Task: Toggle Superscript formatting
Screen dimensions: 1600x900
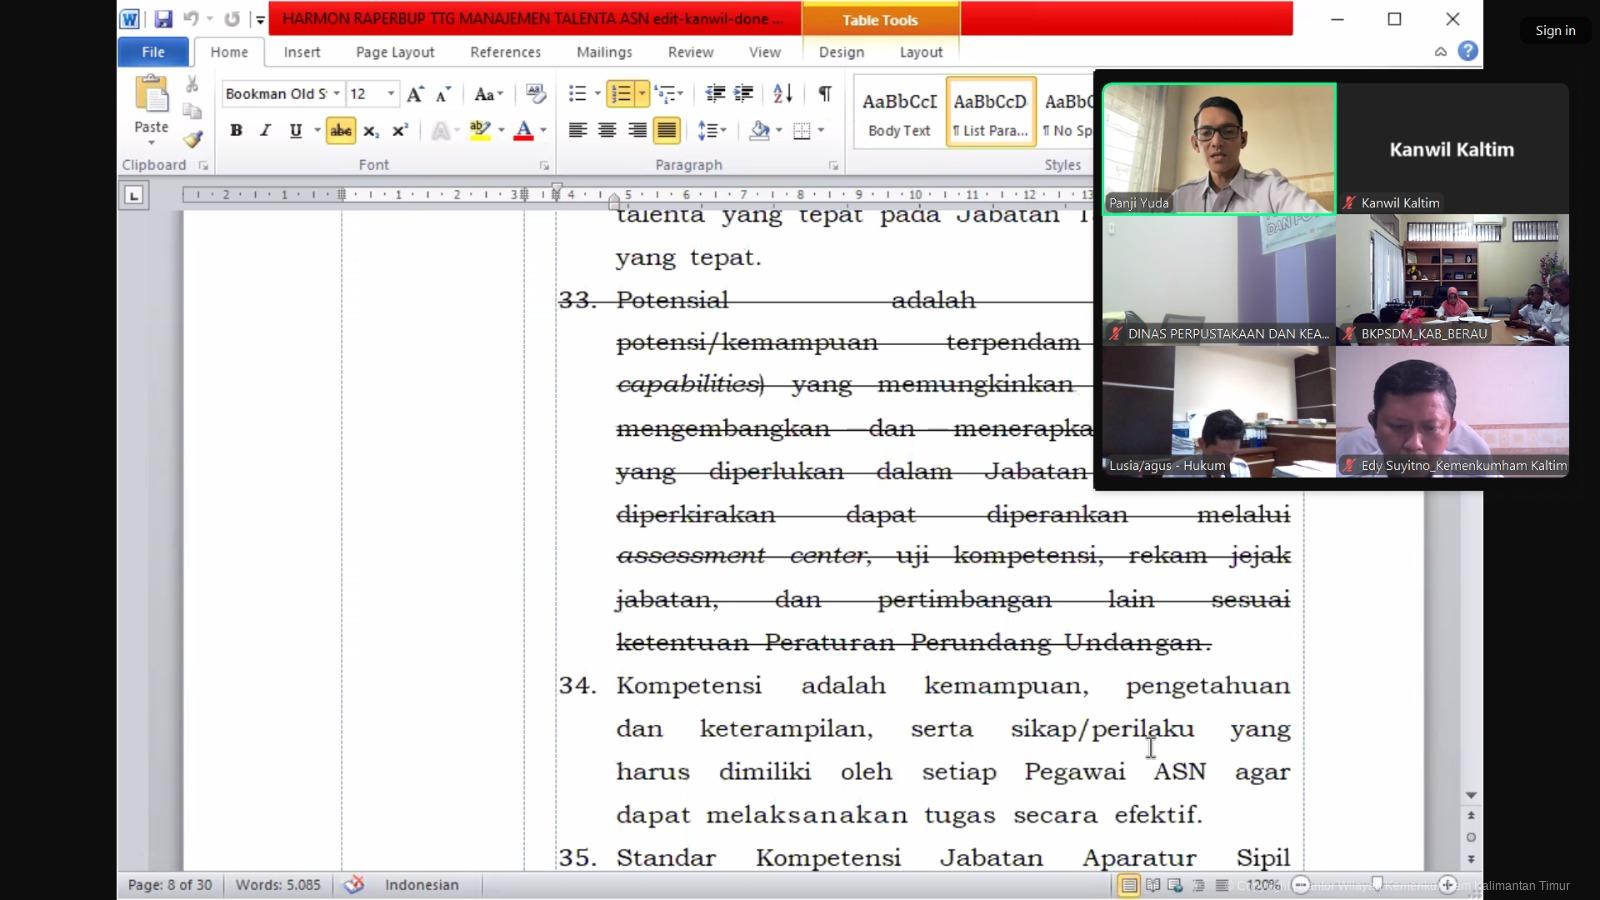Action: click(400, 130)
